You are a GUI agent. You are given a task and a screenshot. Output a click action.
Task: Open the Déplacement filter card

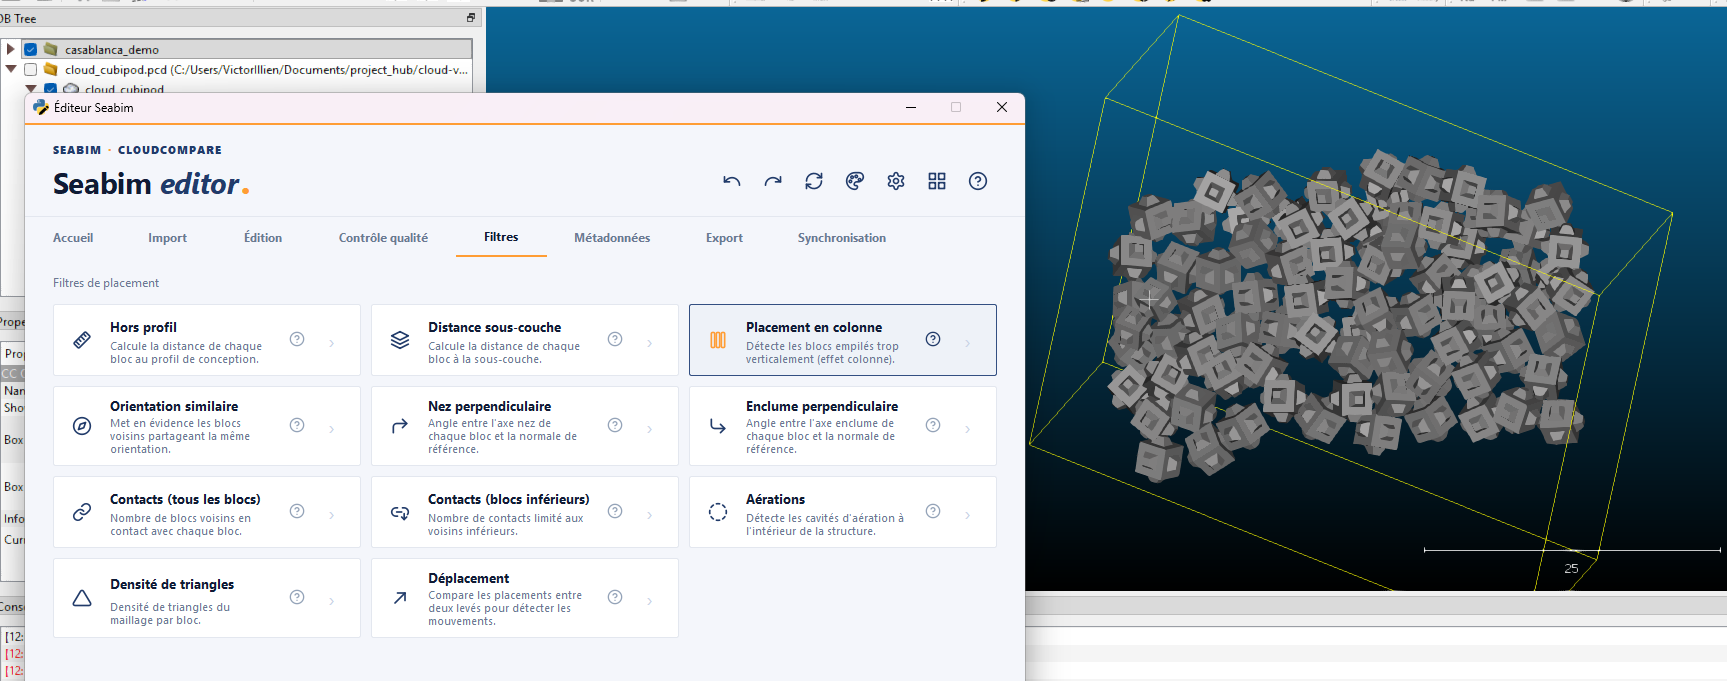[525, 598]
